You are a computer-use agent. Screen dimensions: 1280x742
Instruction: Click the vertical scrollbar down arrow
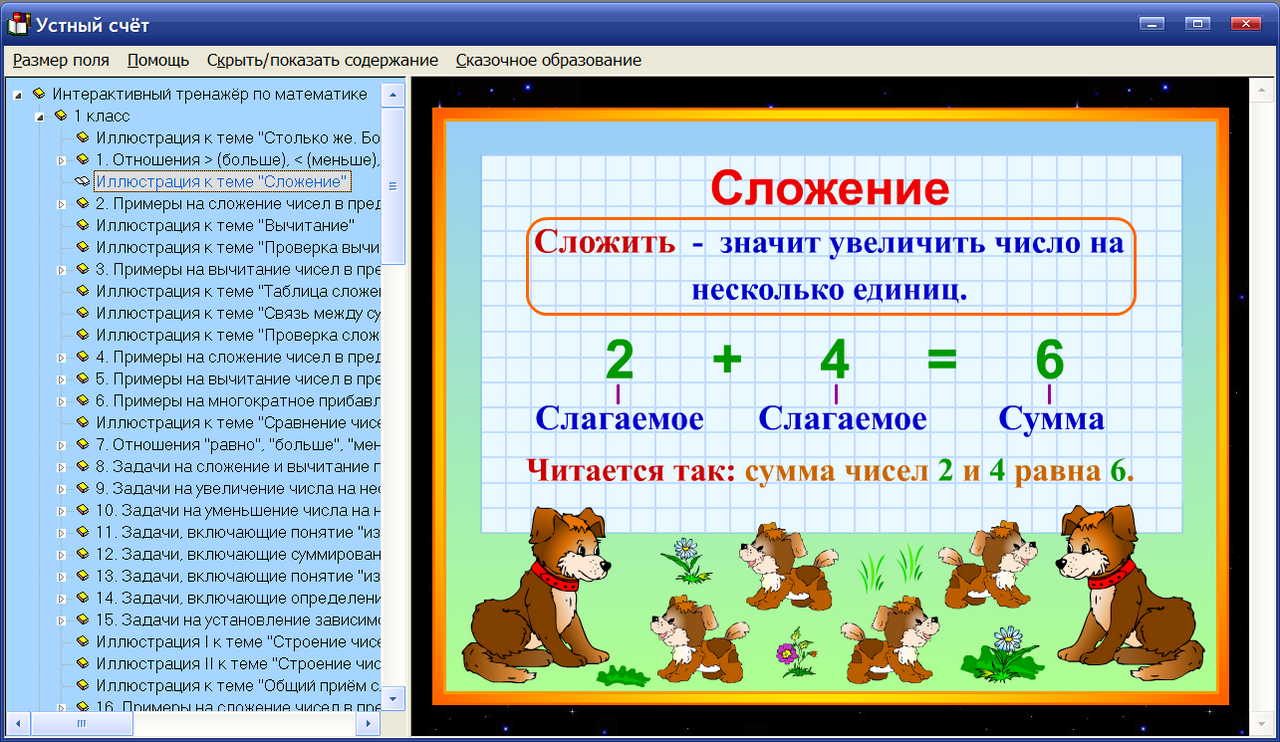pos(394,700)
